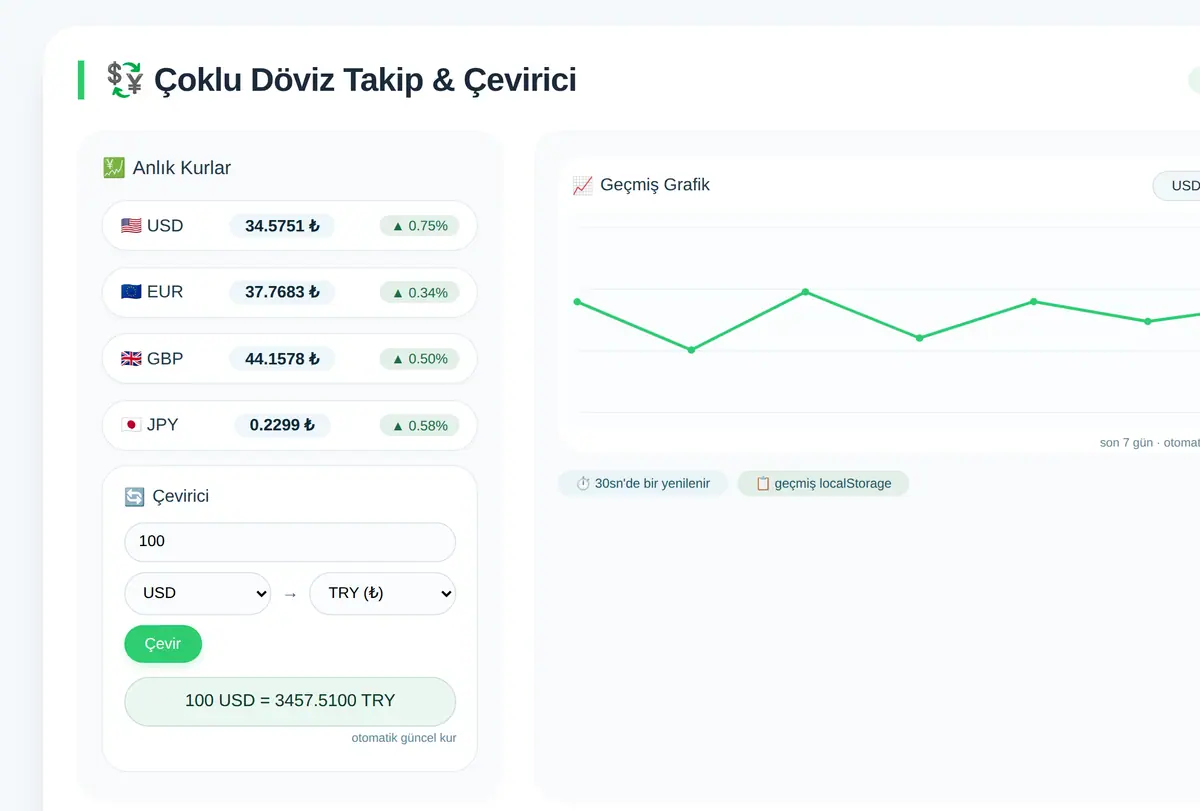Screen dimensions: 1200x811
Task: Click the chart emoji beside Anlık Kurlar
Action: point(114,168)
